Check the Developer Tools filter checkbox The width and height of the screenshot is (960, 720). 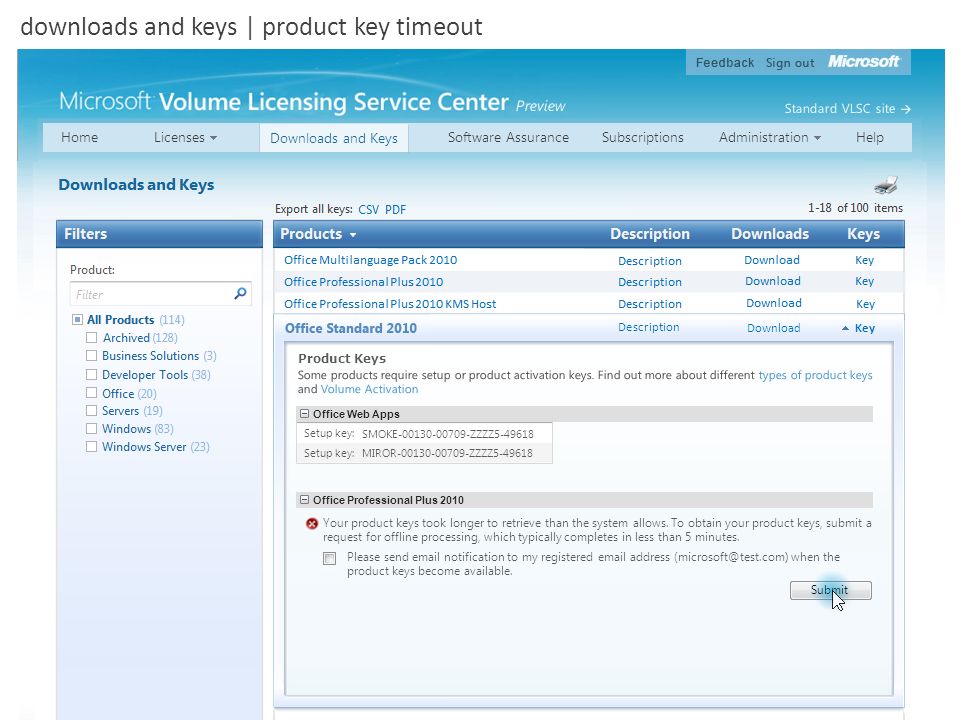(x=91, y=374)
